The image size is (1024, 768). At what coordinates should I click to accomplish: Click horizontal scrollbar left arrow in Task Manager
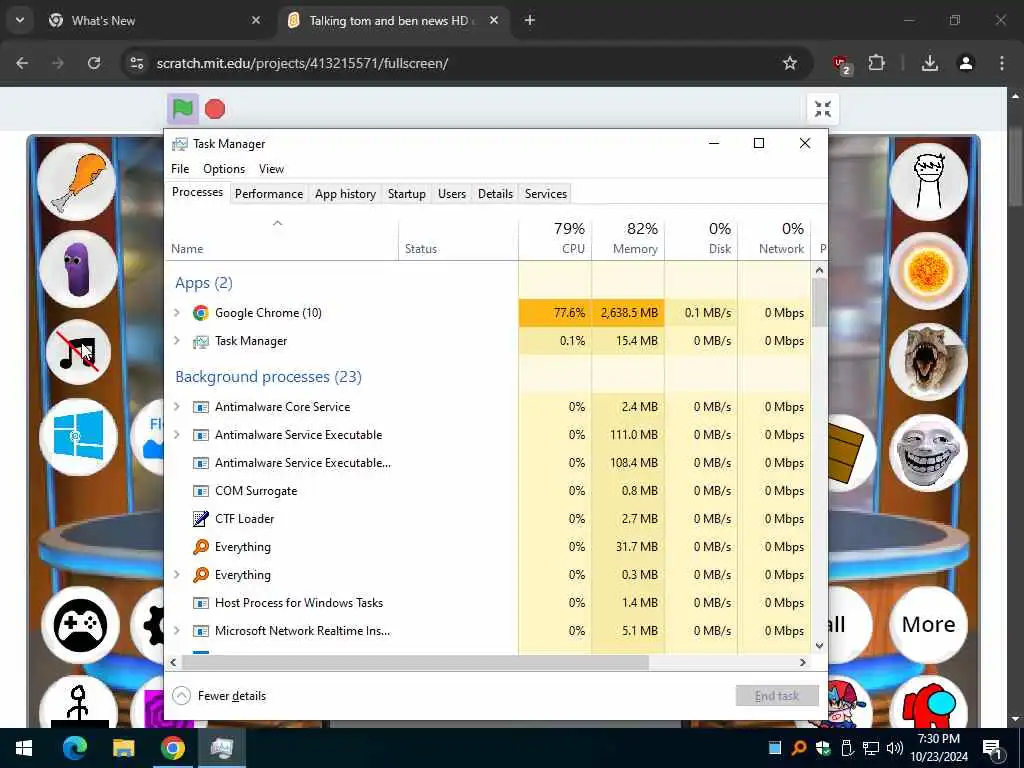click(x=173, y=662)
